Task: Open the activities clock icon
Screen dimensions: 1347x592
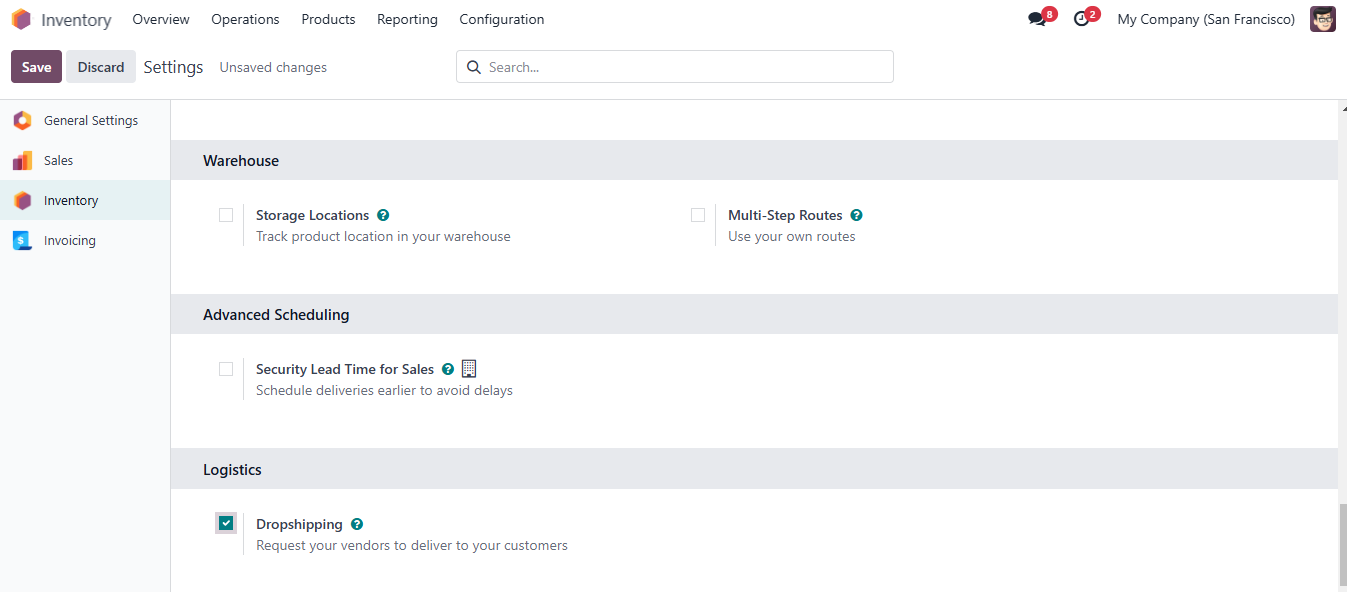Action: point(1081,19)
